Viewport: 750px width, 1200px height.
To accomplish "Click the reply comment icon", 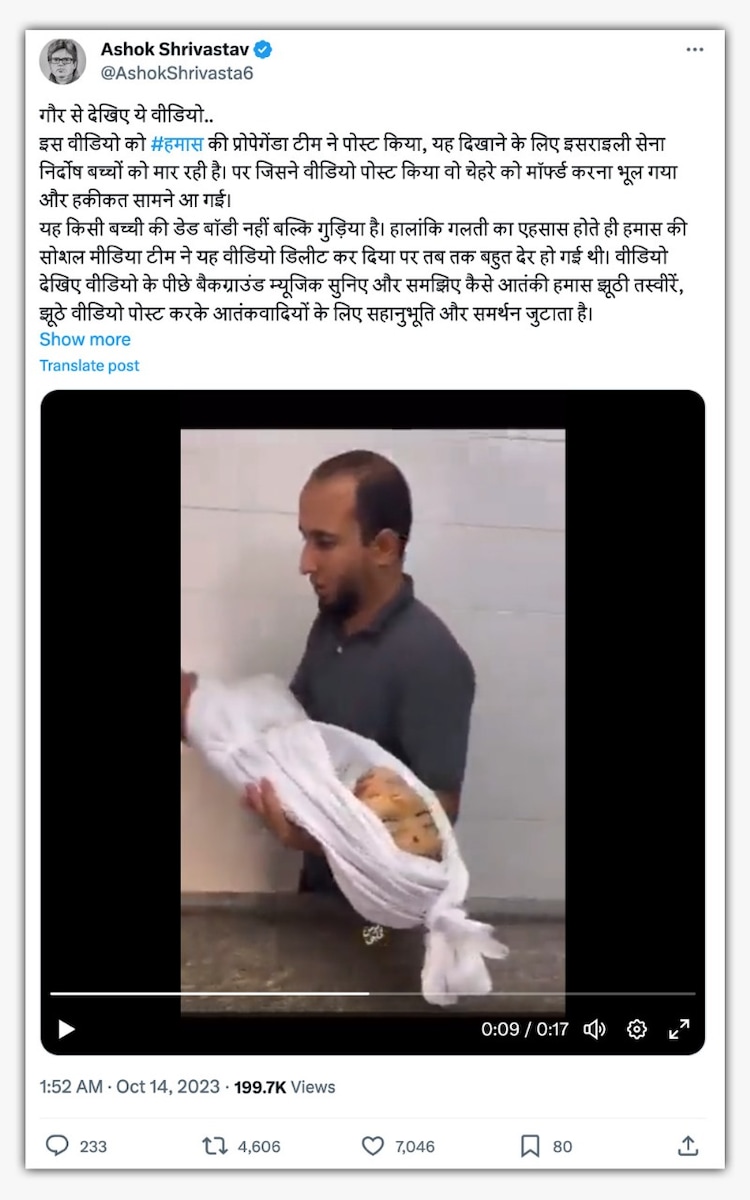I will click(x=59, y=1145).
